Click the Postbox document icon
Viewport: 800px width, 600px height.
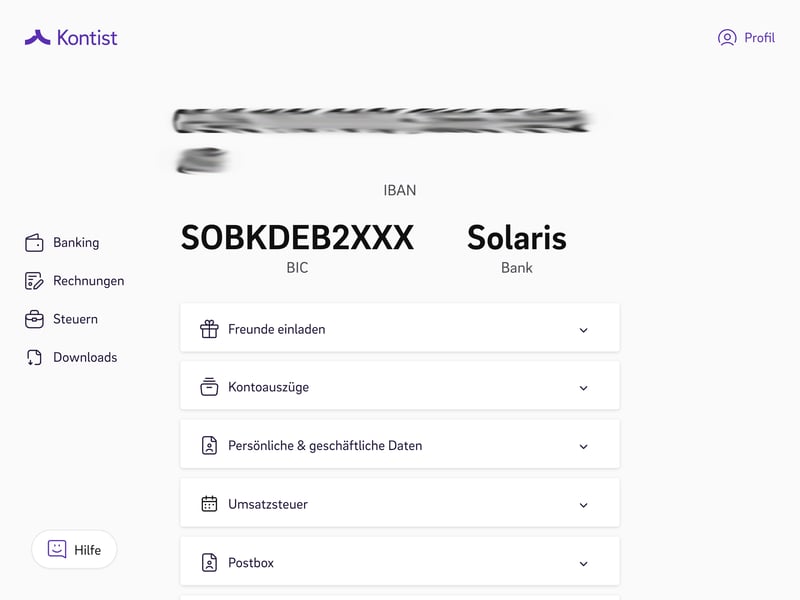[209, 563]
